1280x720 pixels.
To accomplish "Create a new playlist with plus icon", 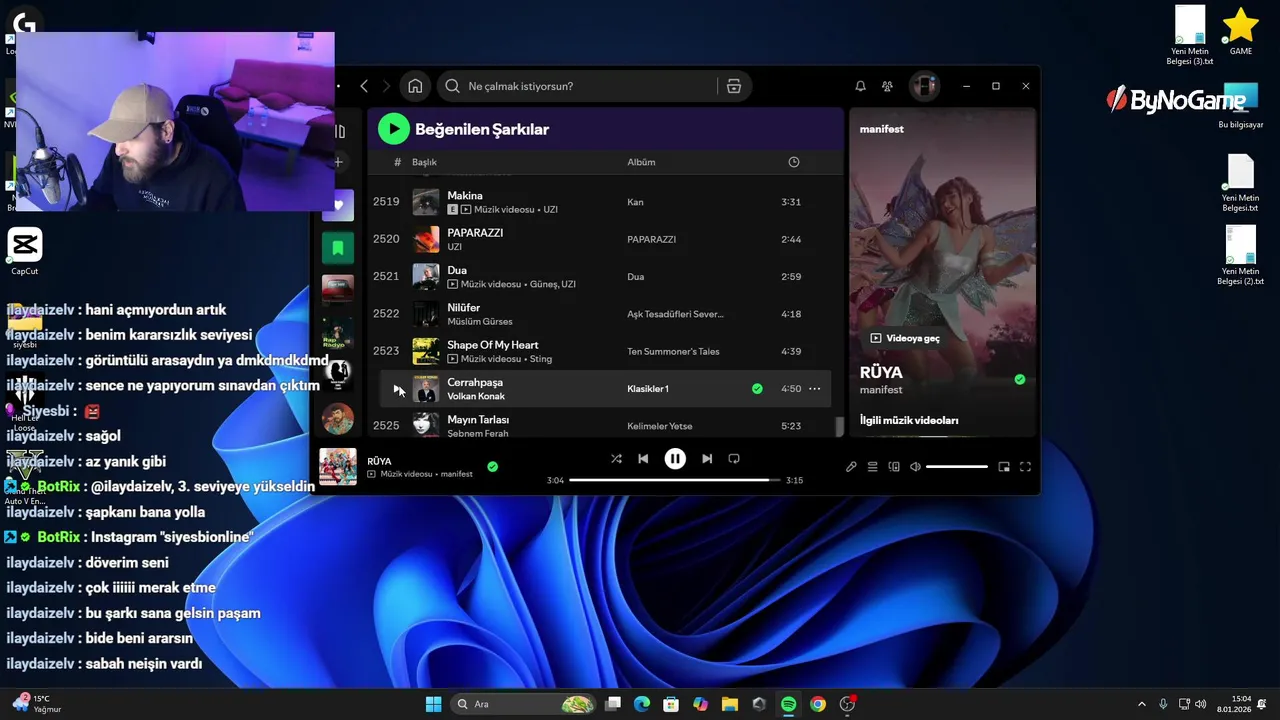I will [x=338, y=161].
